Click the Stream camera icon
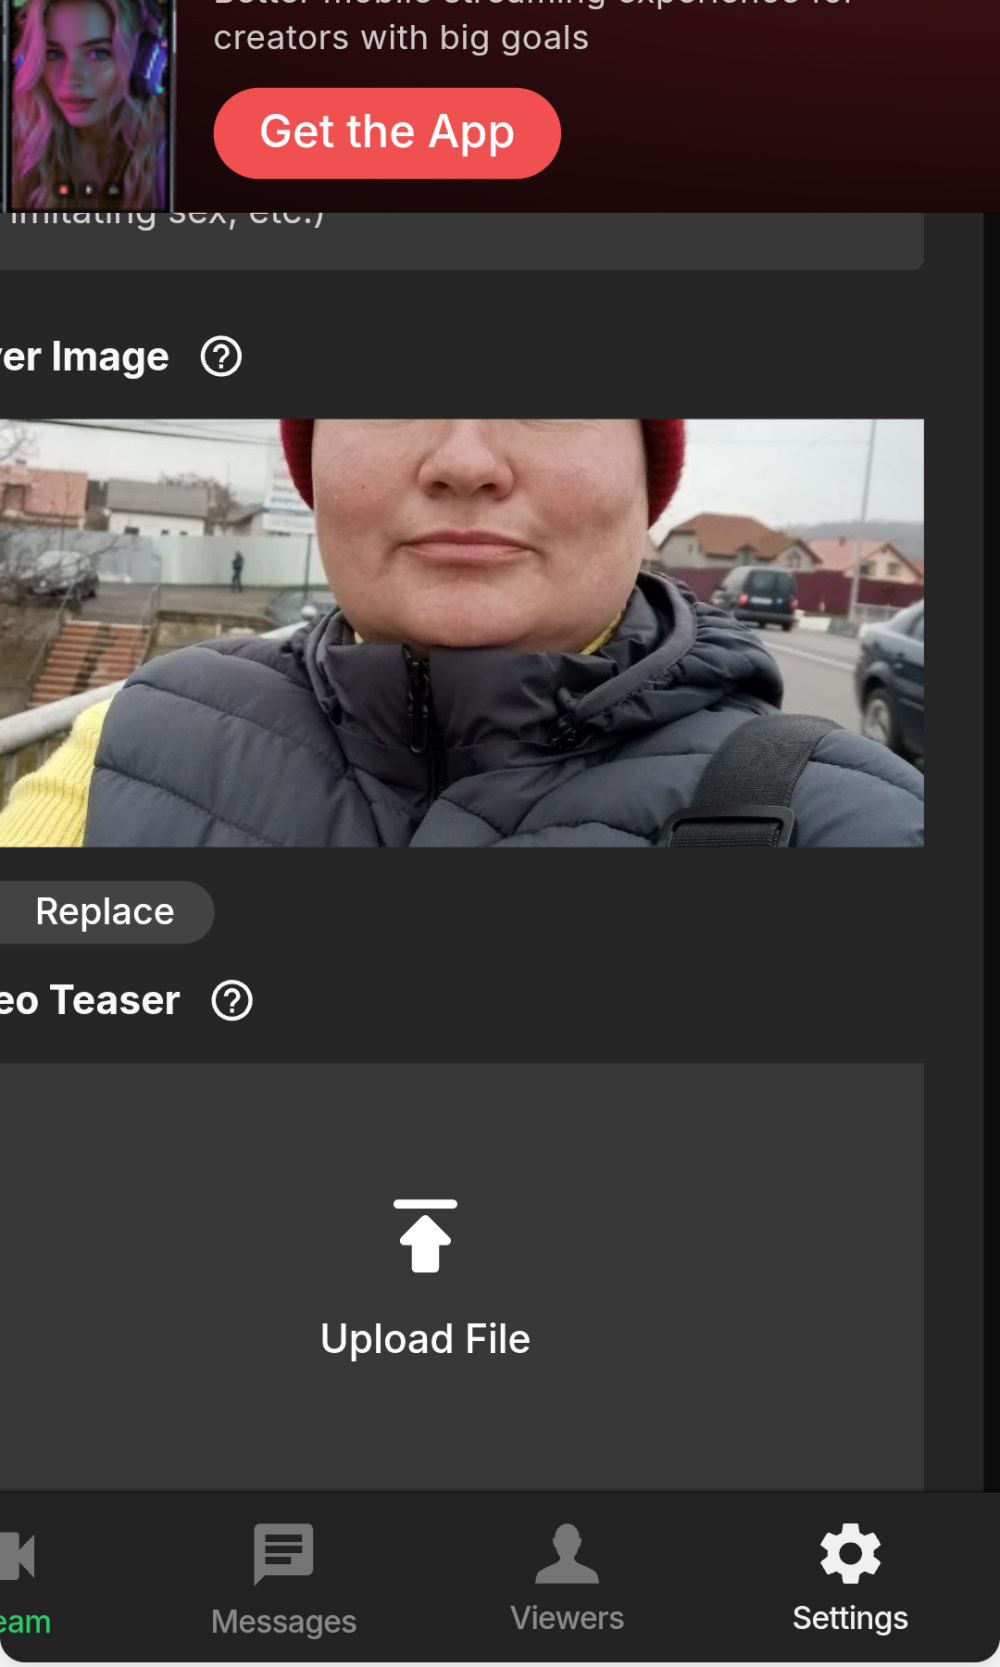Image resolution: width=1000 pixels, height=1667 pixels. pyautogui.click(x=18, y=1556)
